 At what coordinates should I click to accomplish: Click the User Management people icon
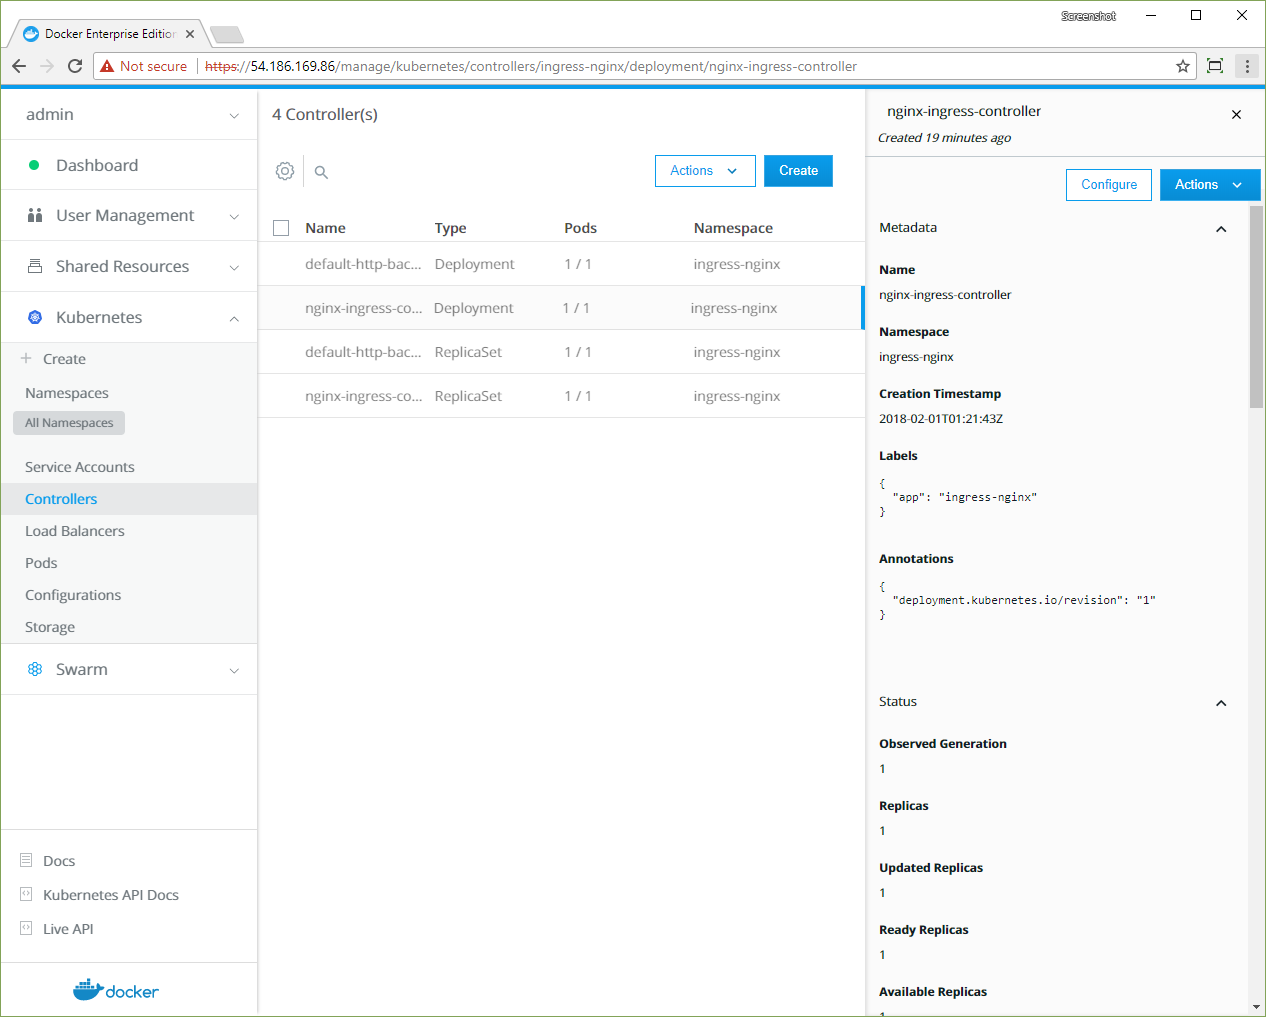(35, 215)
